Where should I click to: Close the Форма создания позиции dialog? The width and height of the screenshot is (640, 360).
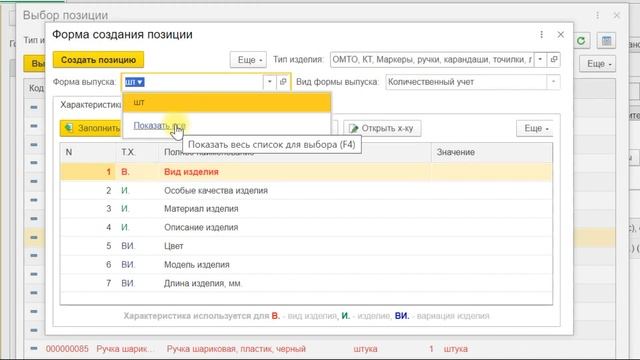point(561,35)
